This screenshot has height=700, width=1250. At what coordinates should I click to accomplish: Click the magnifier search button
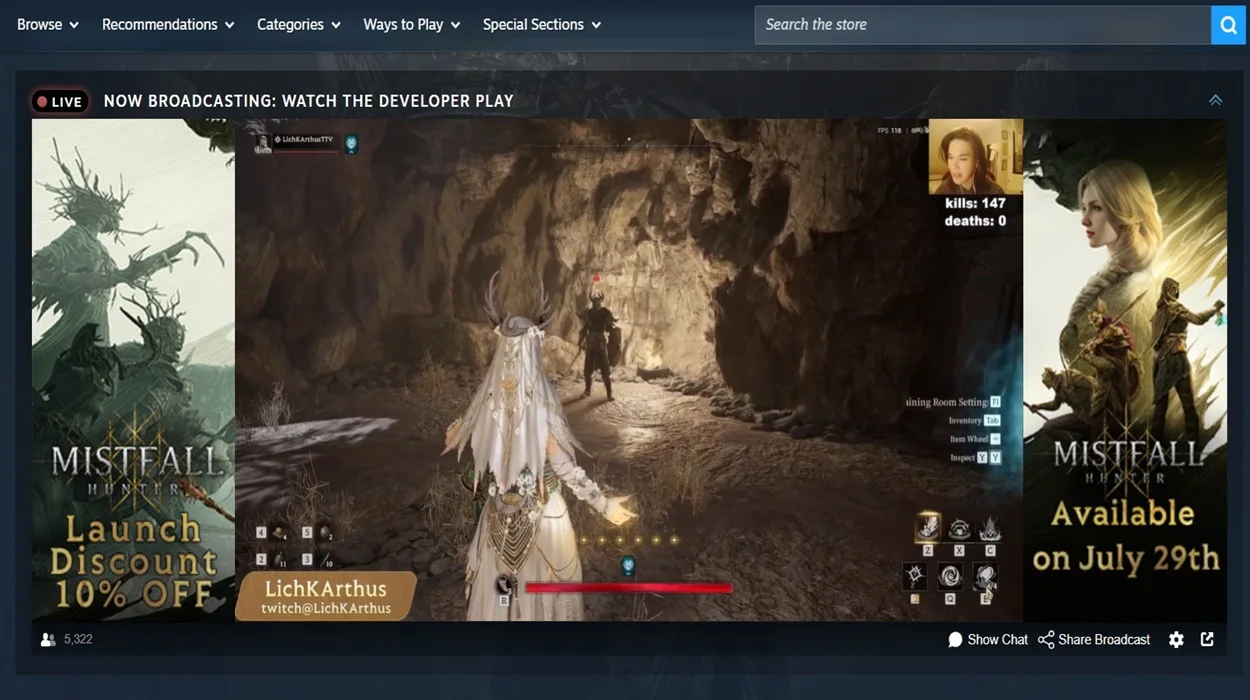(x=1228, y=25)
